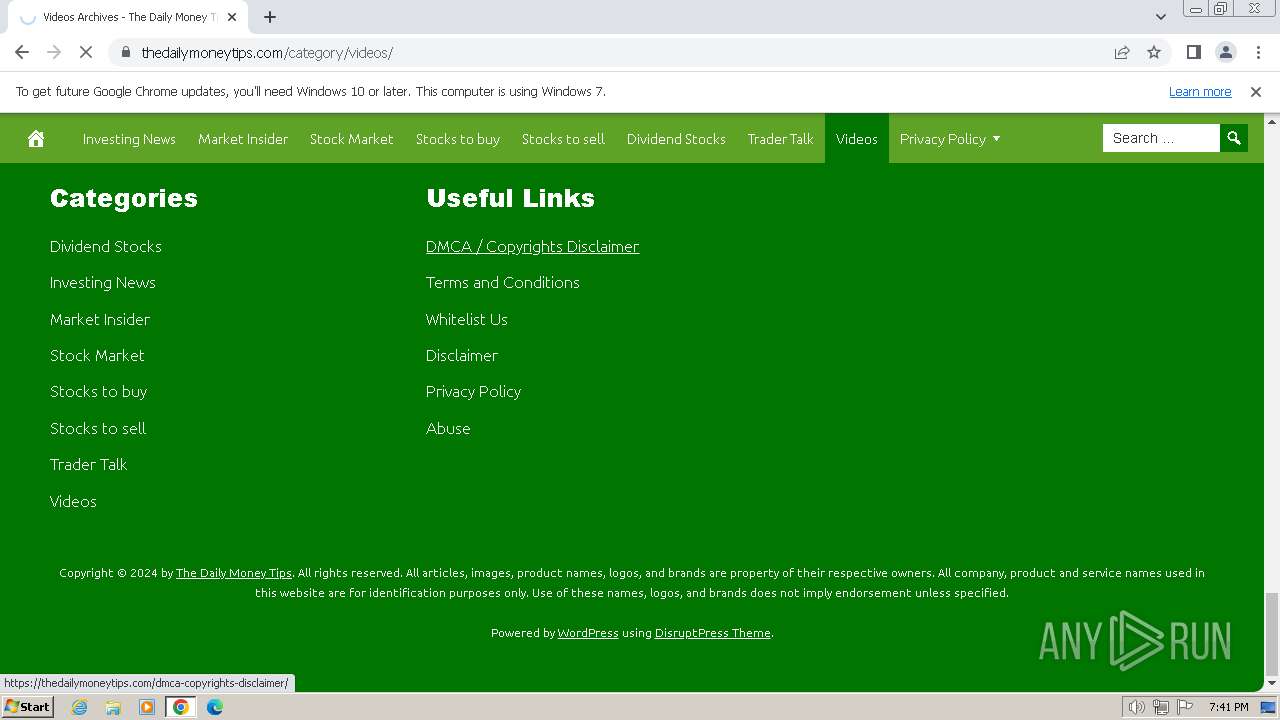1280x720 pixels.
Task: Open the DisruptPress Theme link
Action: [x=713, y=633]
